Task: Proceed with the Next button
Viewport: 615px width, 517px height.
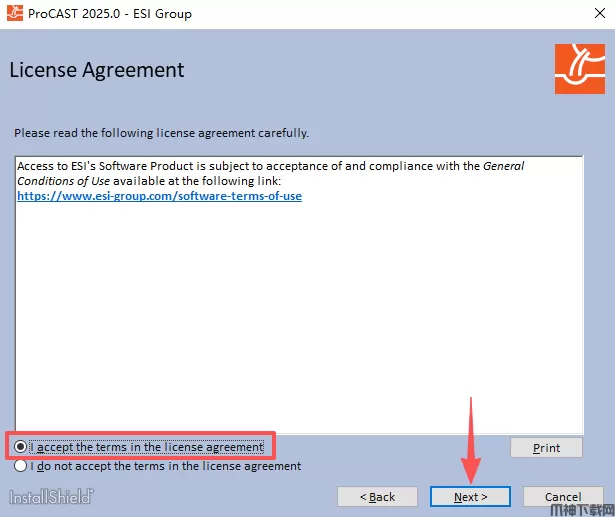Action: tap(470, 497)
